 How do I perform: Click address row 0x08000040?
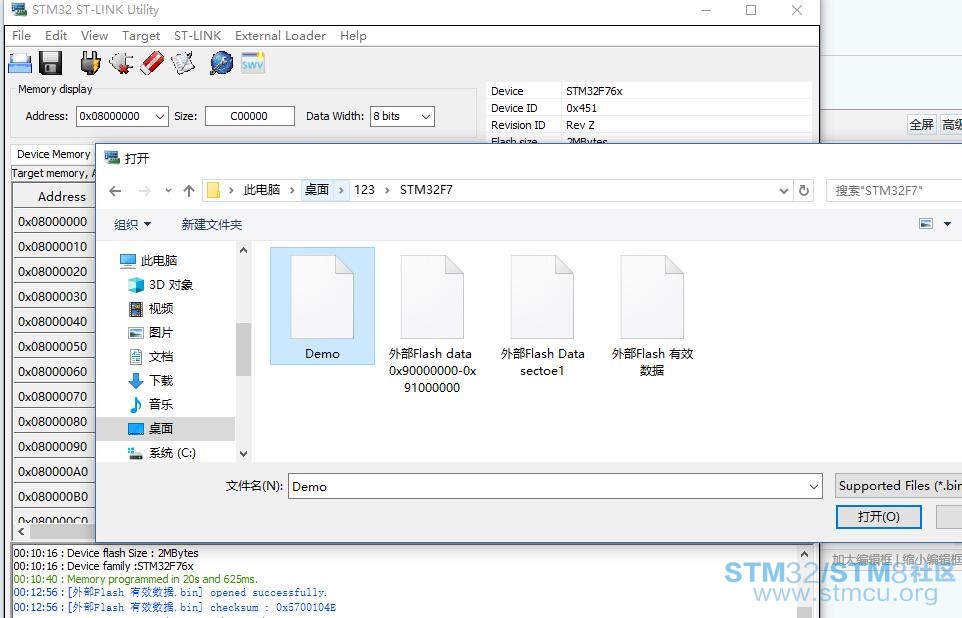(53, 322)
